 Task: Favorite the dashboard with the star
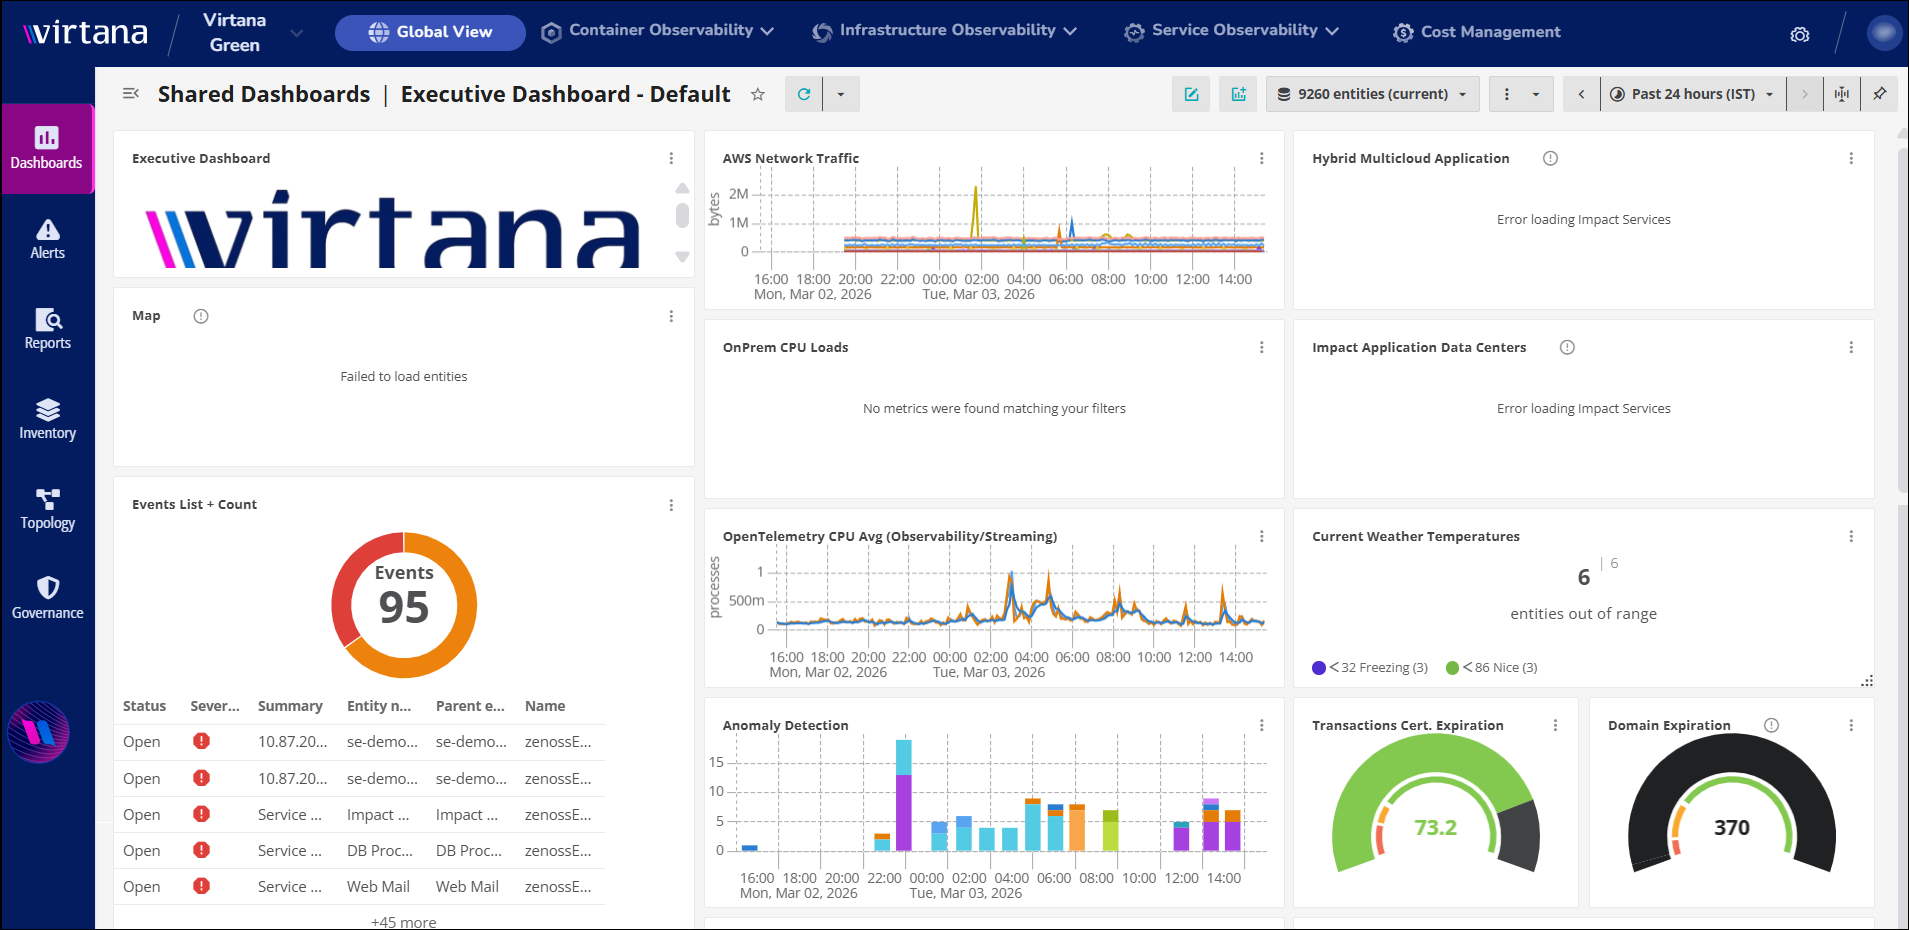pos(758,94)
